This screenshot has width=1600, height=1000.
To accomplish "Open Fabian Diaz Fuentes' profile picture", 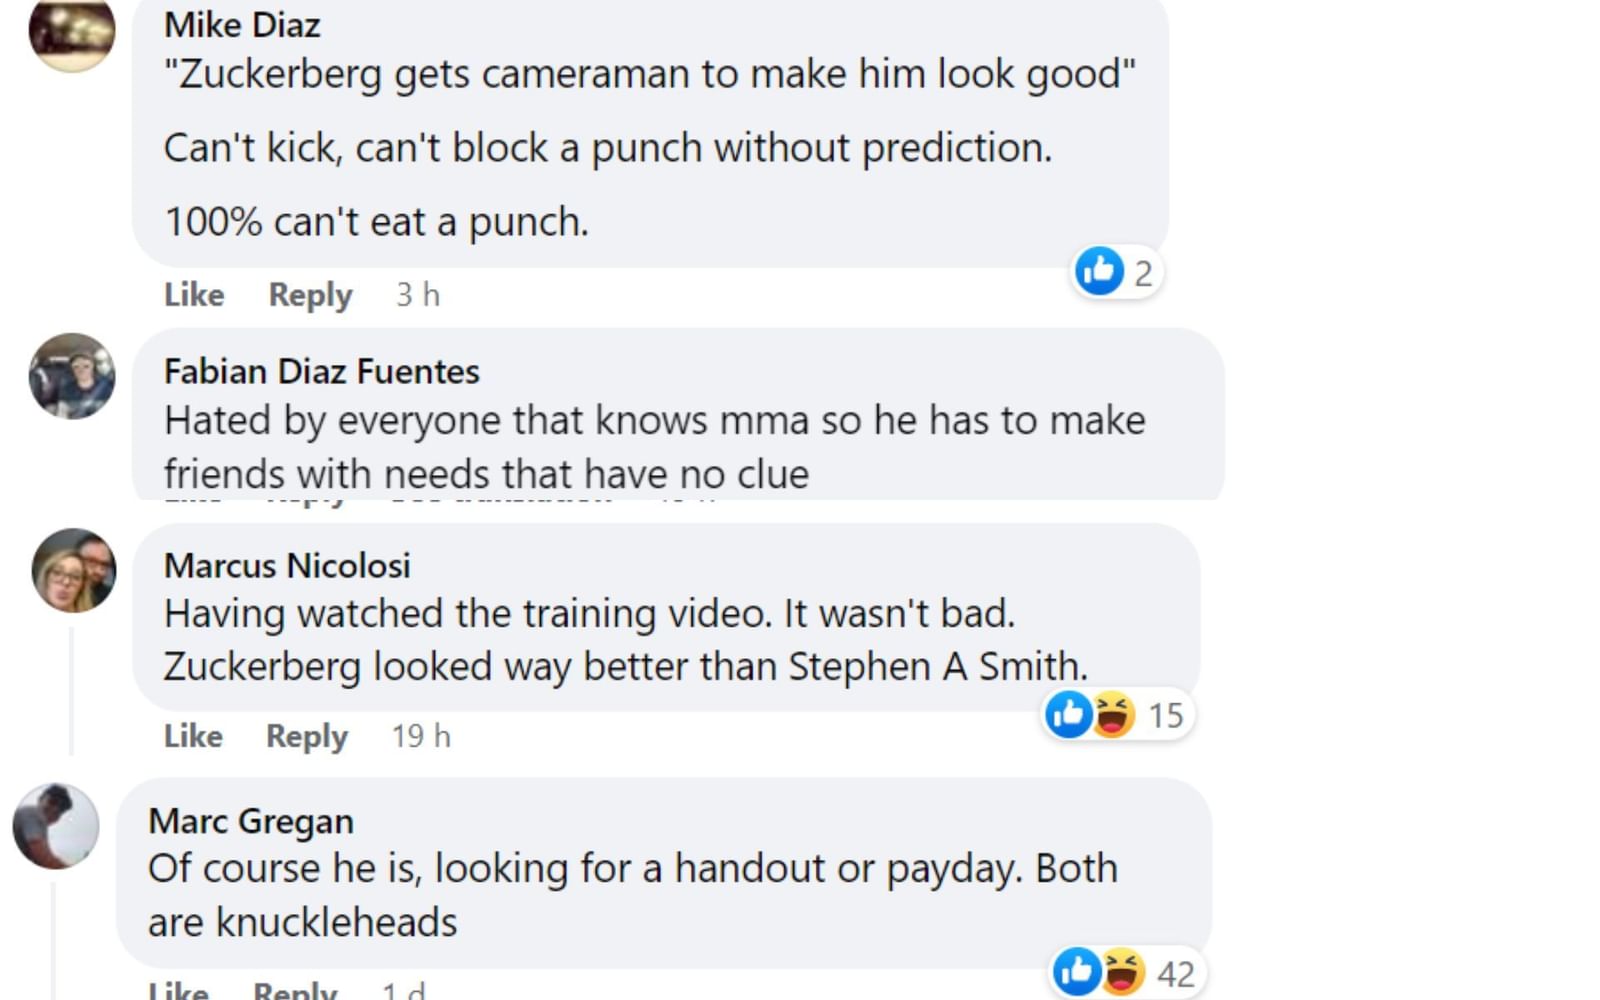I will [x=72, y=376].
